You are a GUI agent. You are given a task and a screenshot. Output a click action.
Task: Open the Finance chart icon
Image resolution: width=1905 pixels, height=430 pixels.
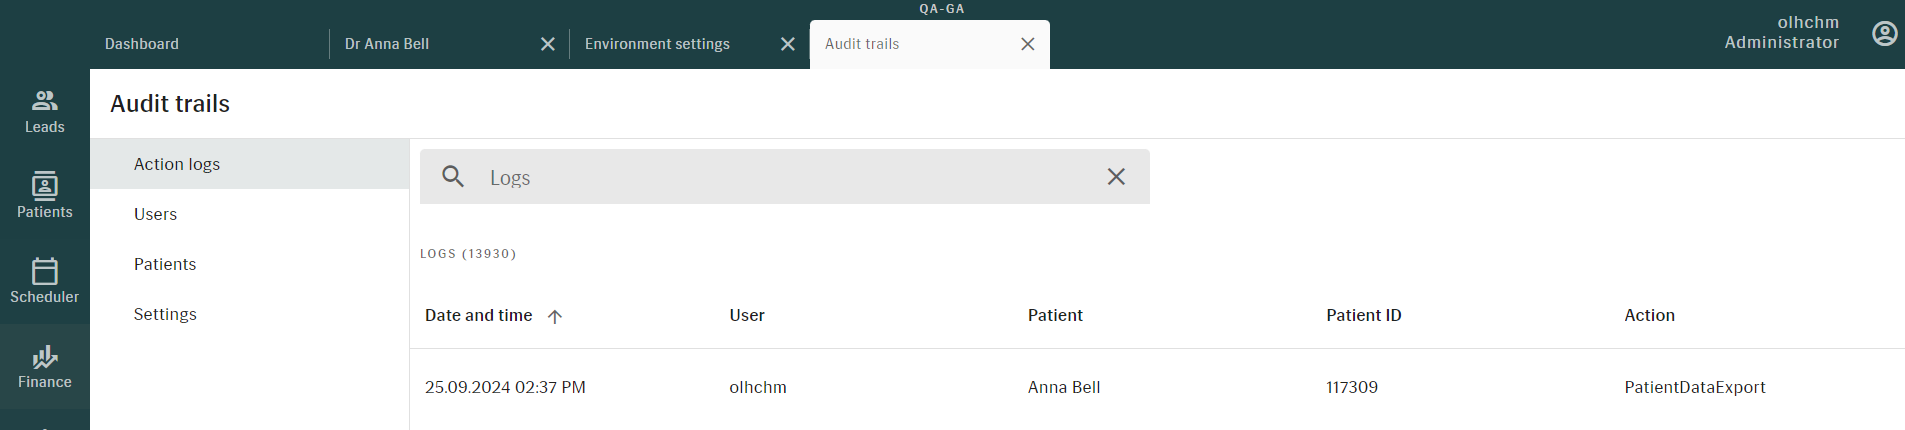pyautogui.click(x=45, y=357)
